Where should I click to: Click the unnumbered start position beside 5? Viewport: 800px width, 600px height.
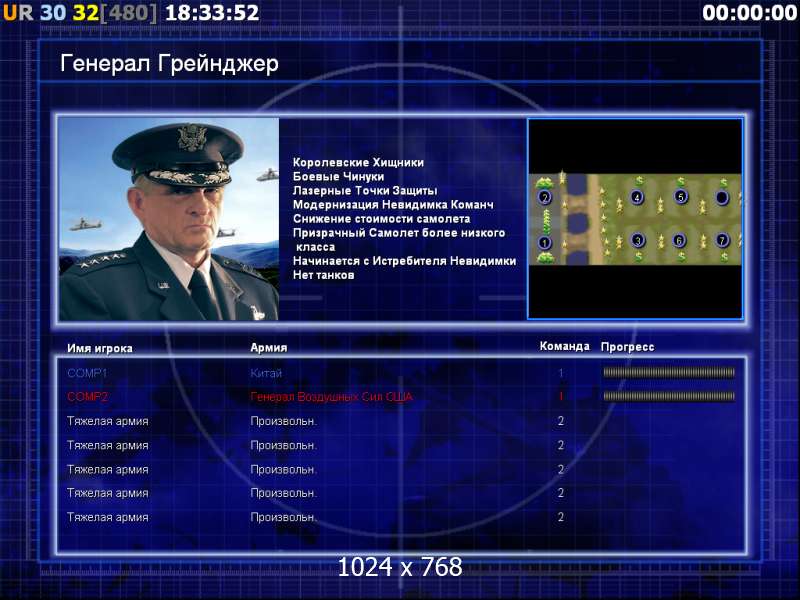(x=722, y=197)
